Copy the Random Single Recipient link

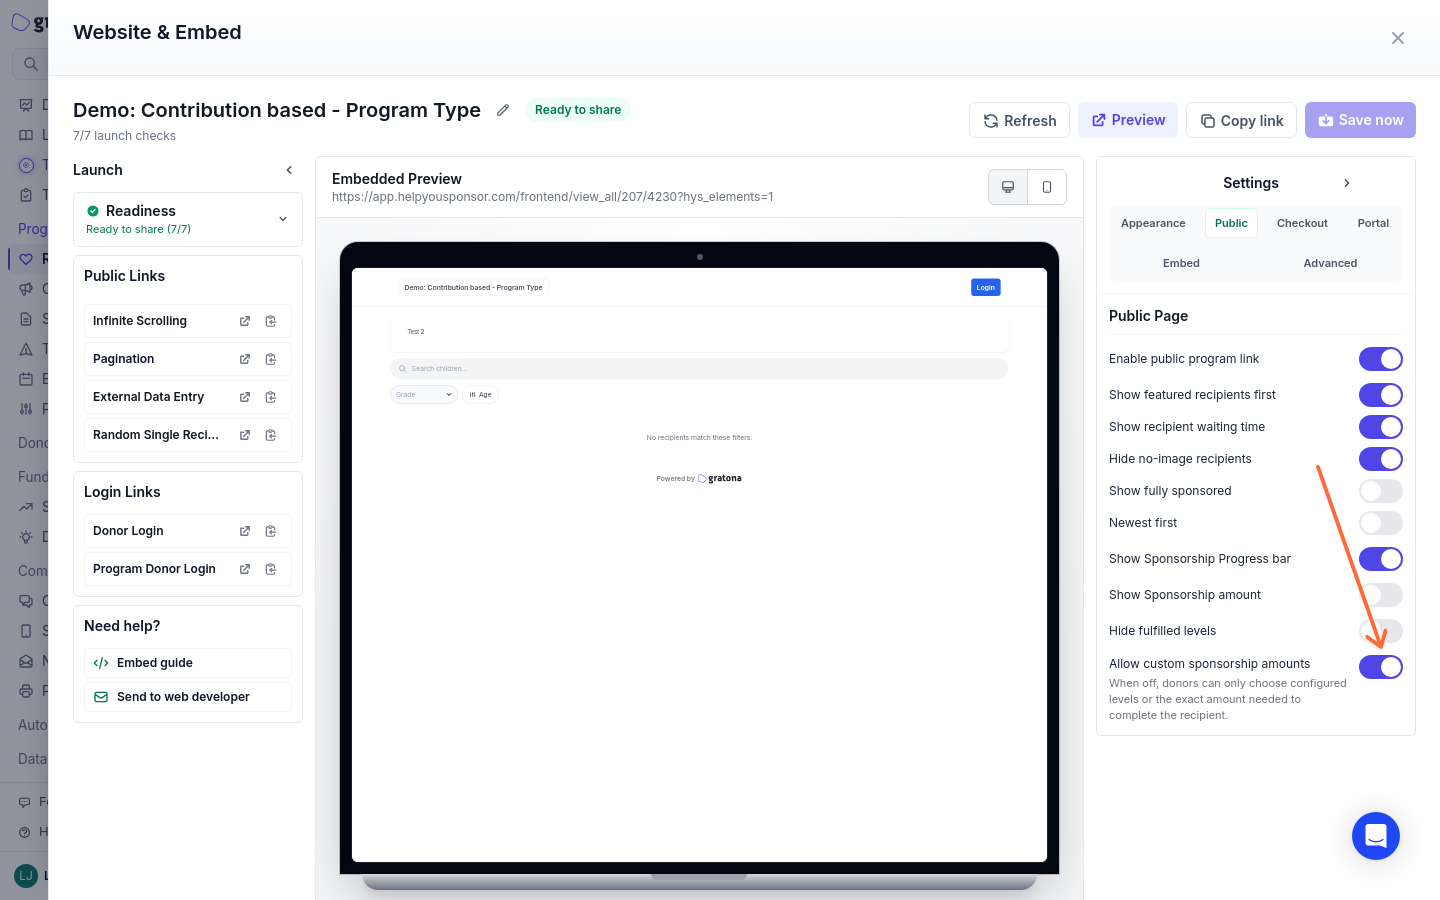point(271,435)
